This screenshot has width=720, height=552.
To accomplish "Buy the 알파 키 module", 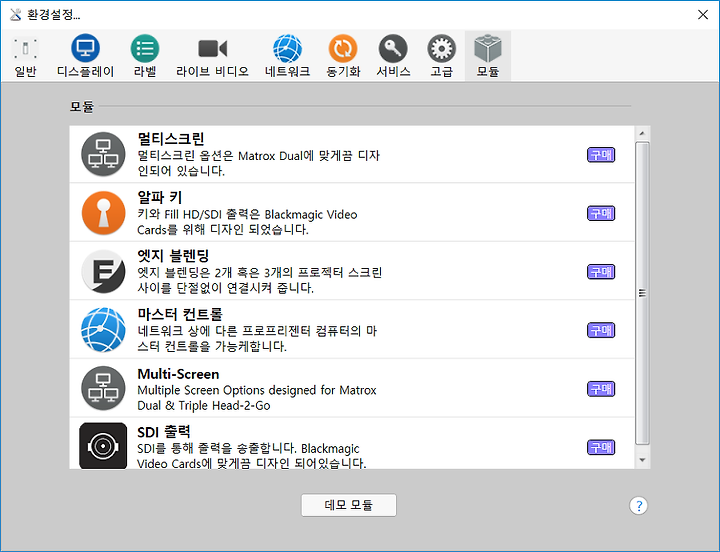I will click(x=601, y=213).
